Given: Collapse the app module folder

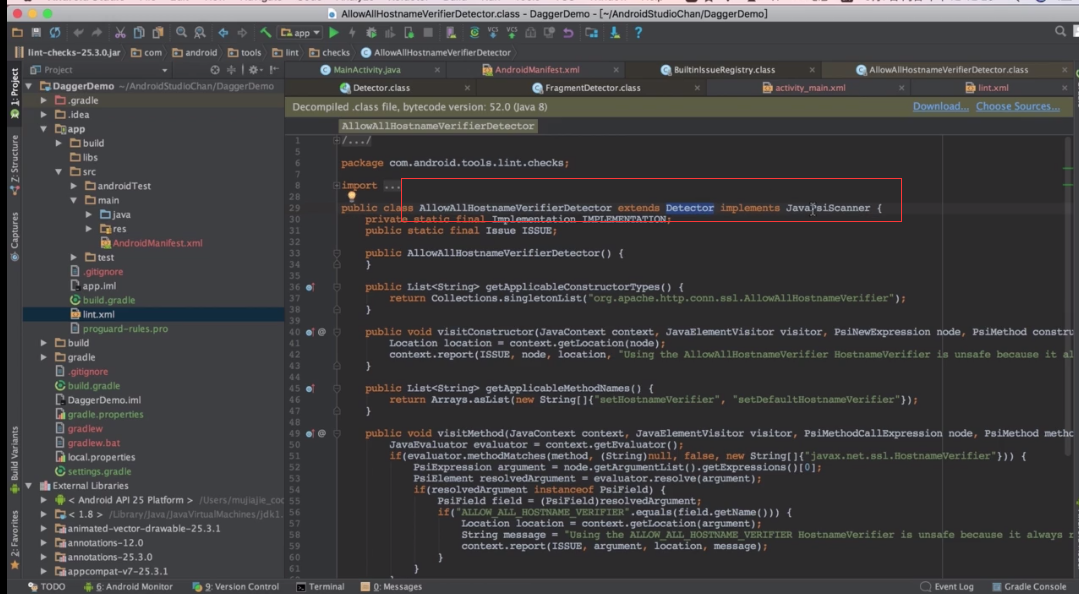Looking at the screenshot, I should point(44,129).
